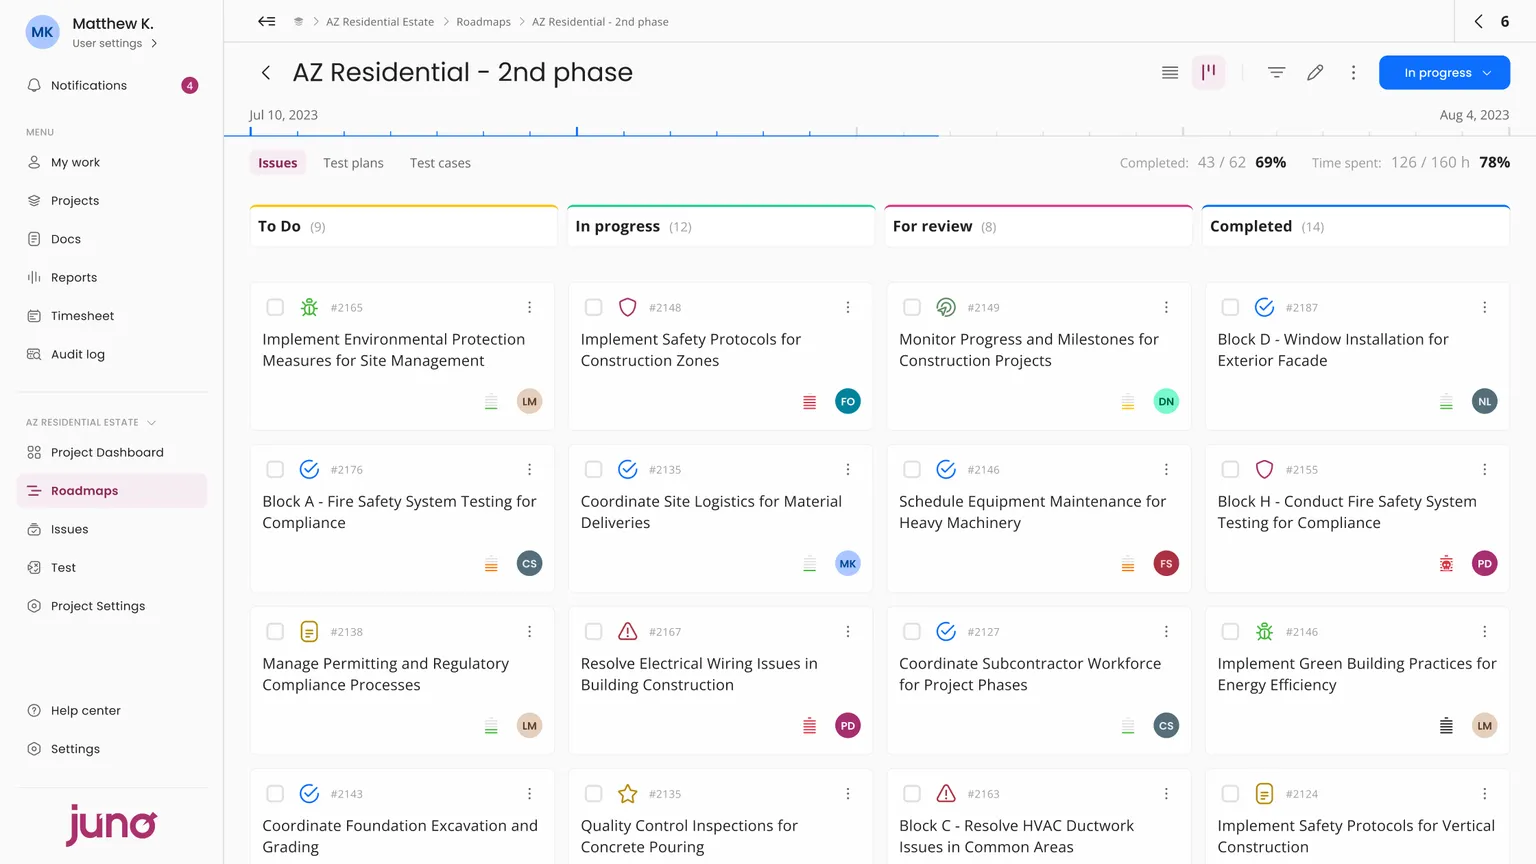Select checkbox on issue #2149 card

pos(912,307)
